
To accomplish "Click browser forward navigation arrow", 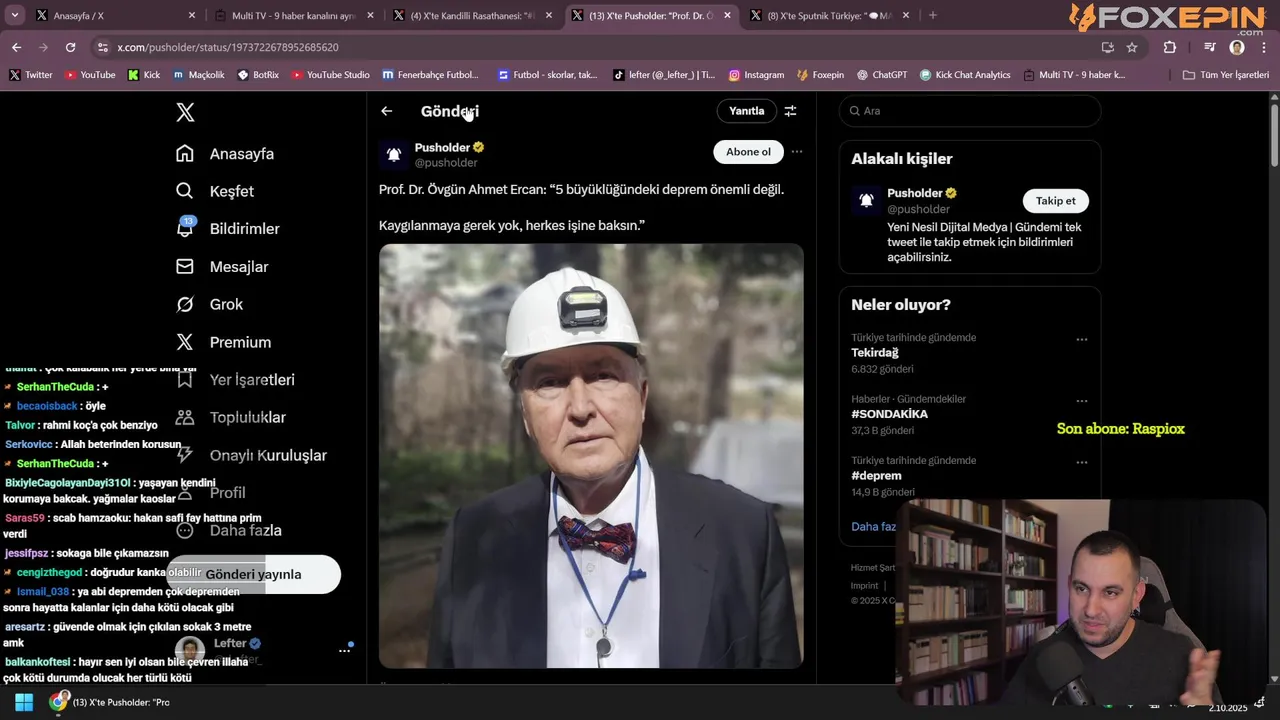I will [x=43, y=47].
